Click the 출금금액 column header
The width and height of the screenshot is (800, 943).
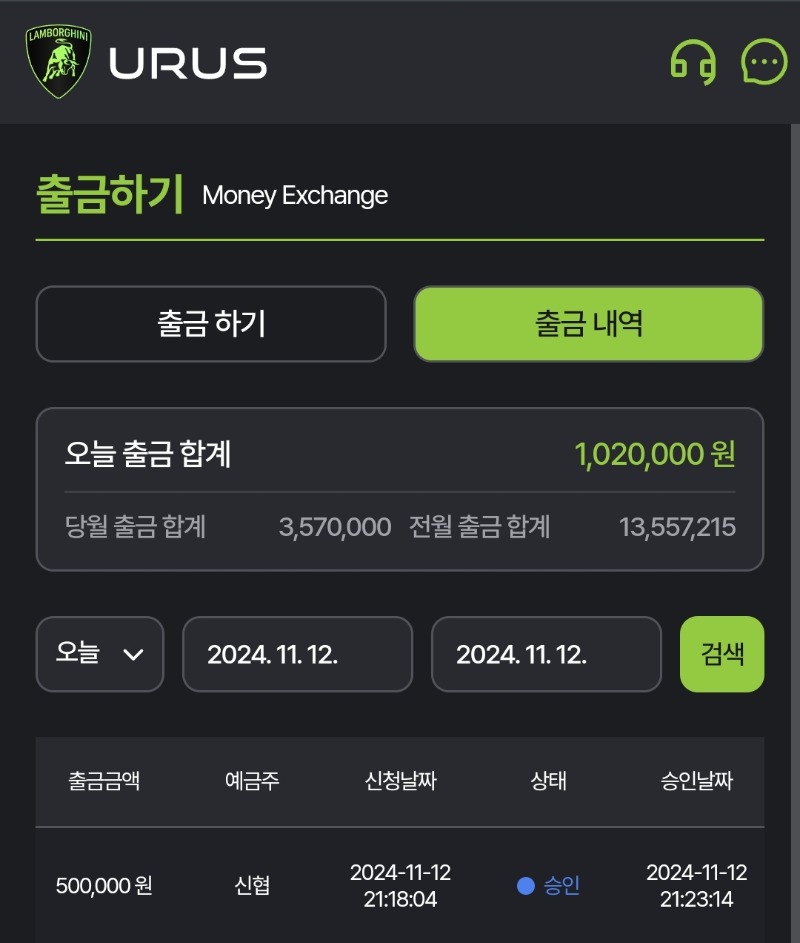[104, 781]
